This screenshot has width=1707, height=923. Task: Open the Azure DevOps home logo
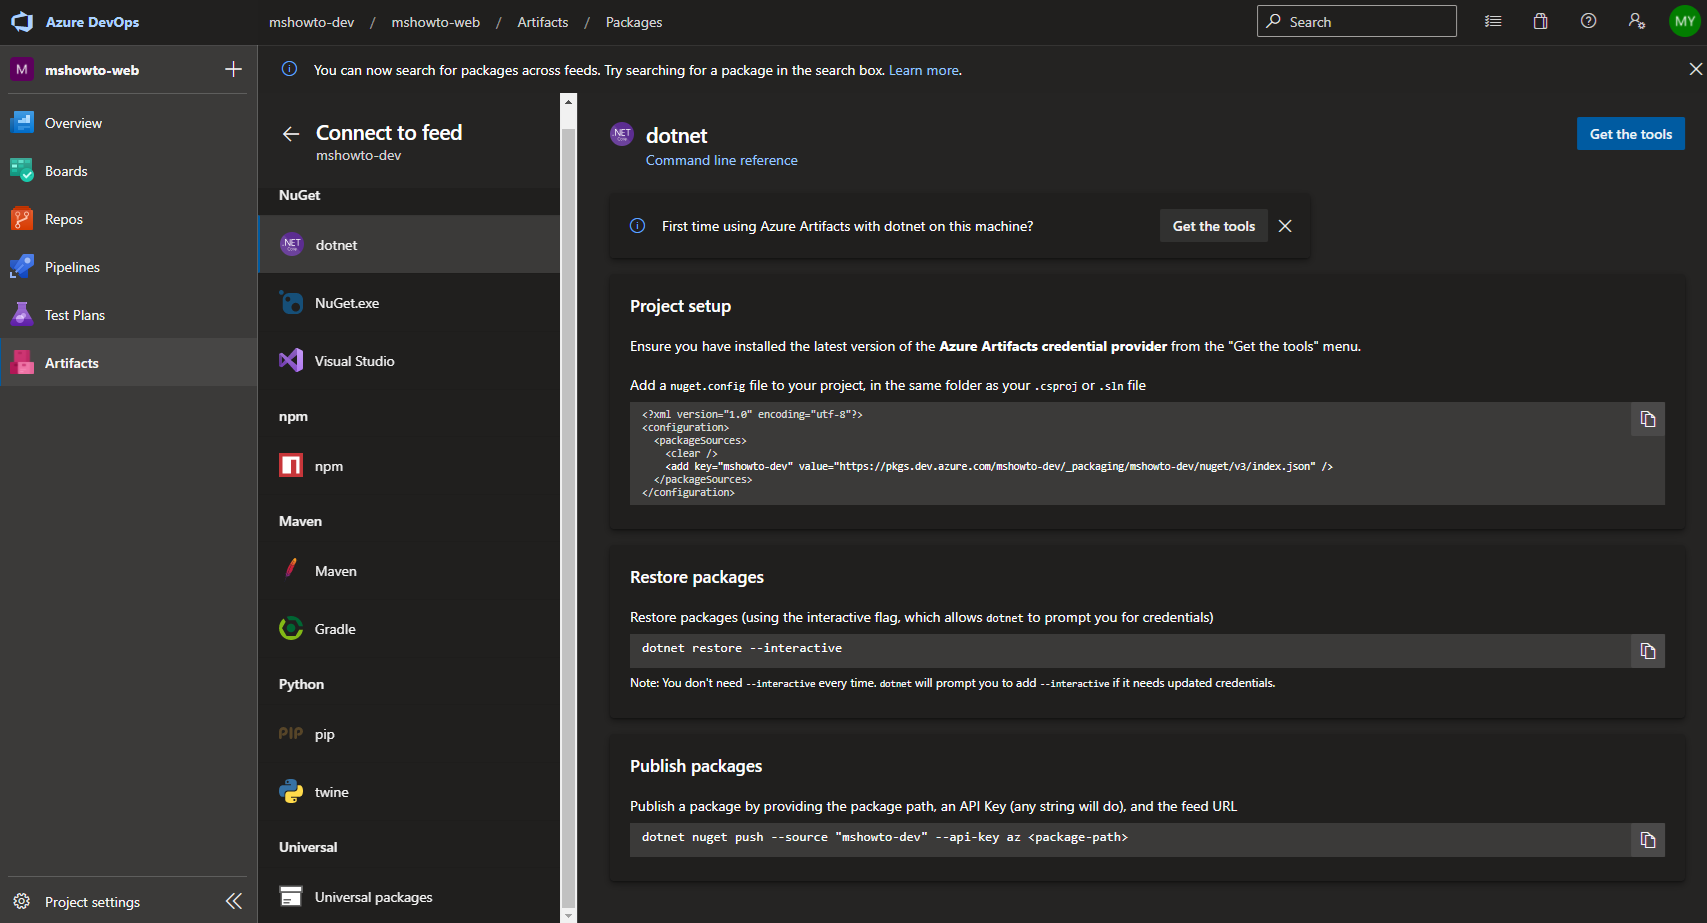tap(22, 22)
